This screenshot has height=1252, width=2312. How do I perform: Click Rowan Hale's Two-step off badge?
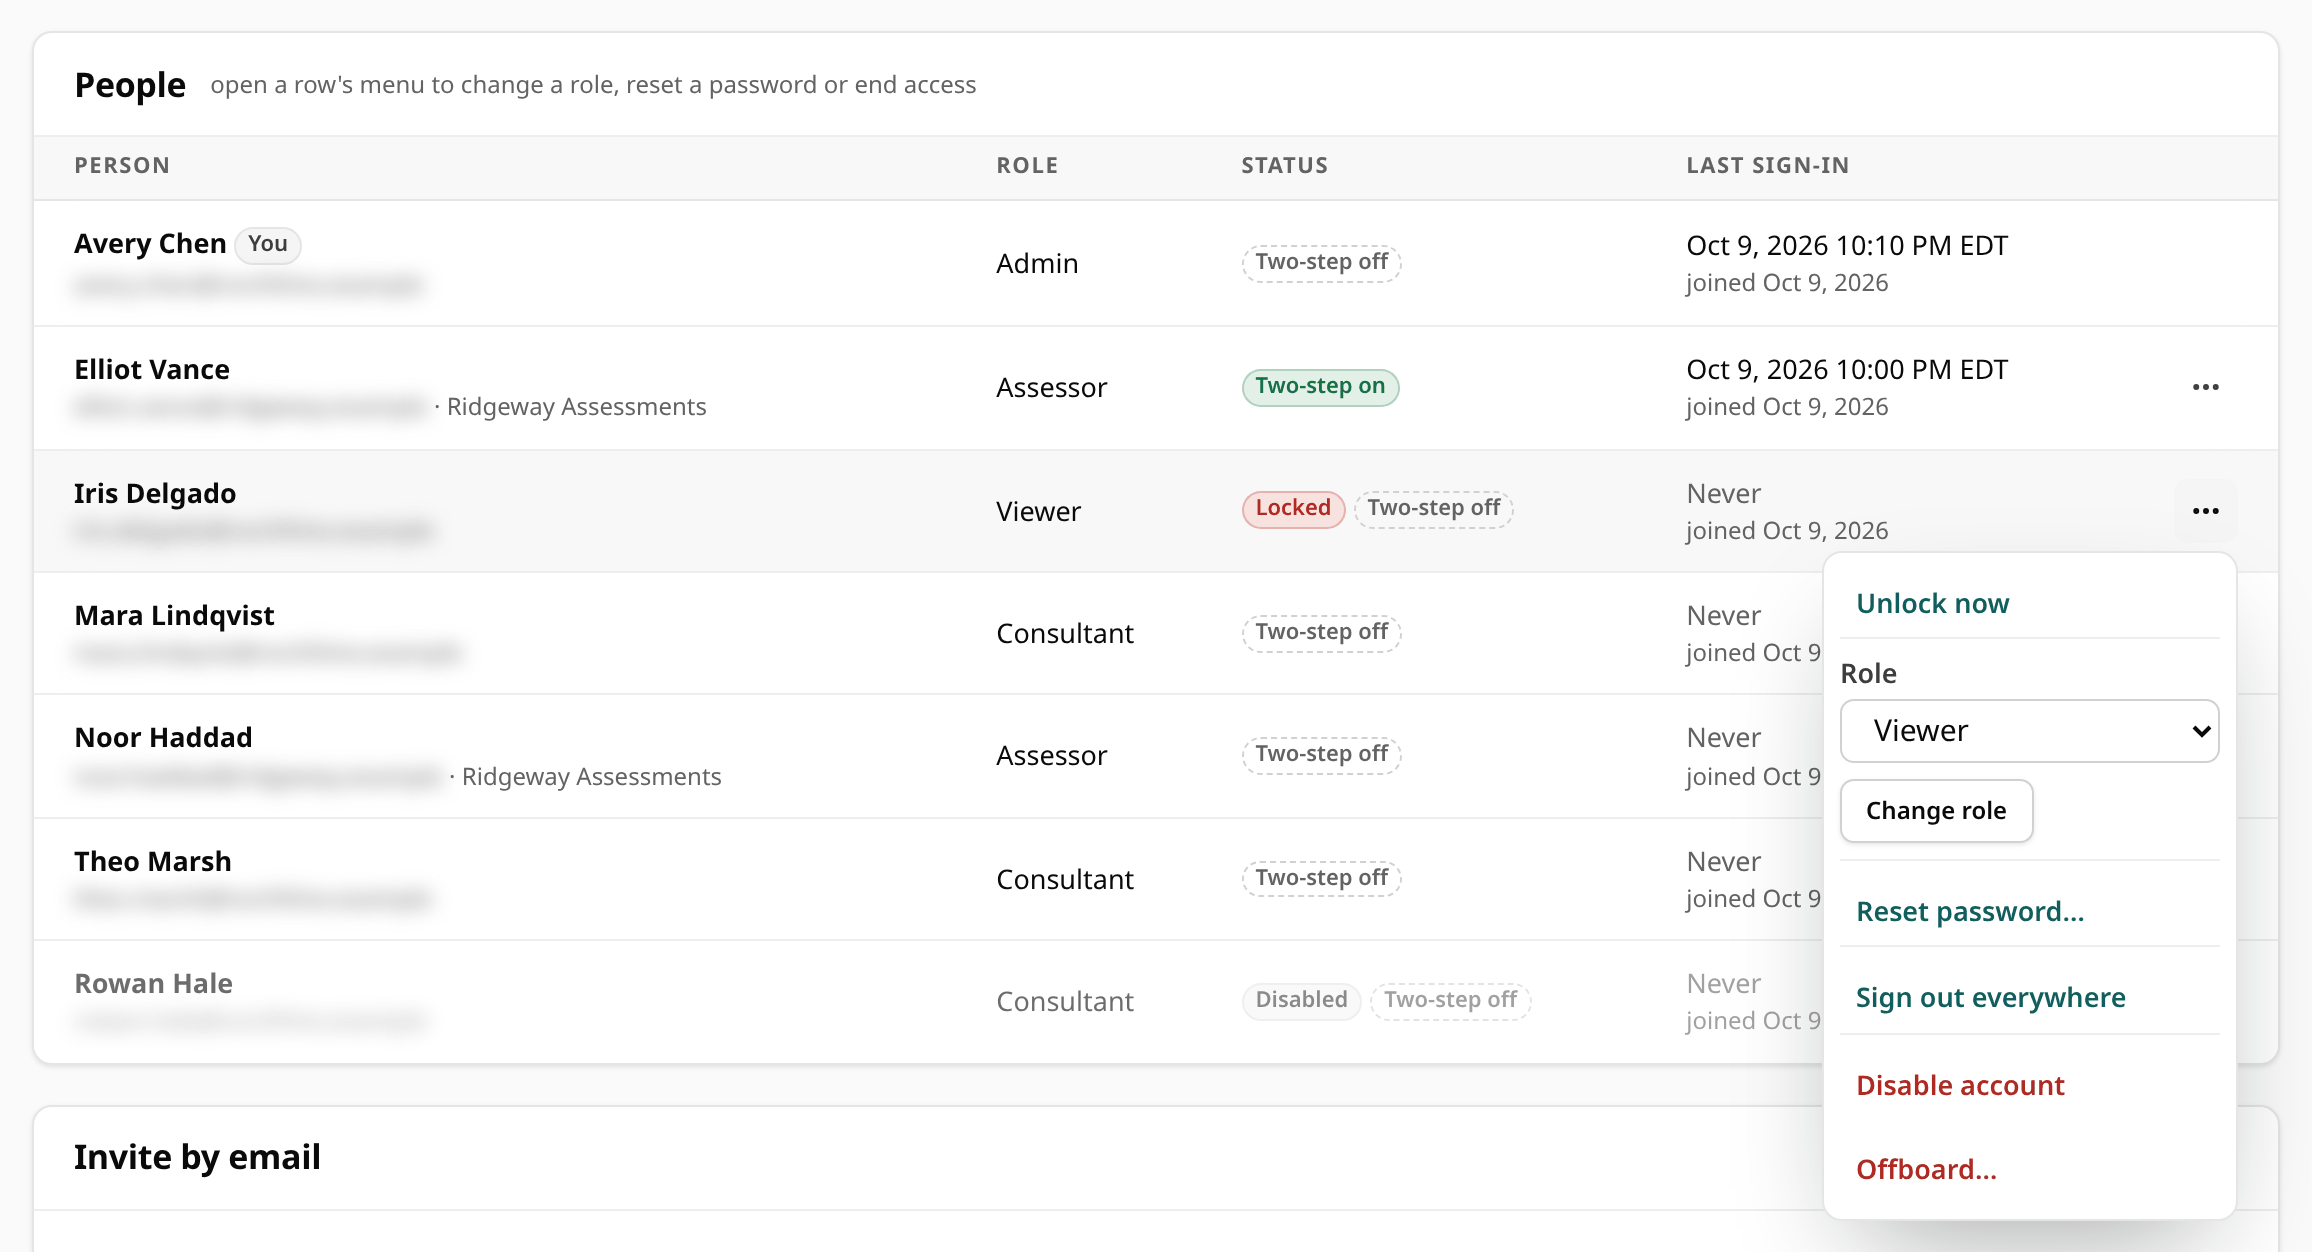pyautogui.click(x=1450, y=1000)
